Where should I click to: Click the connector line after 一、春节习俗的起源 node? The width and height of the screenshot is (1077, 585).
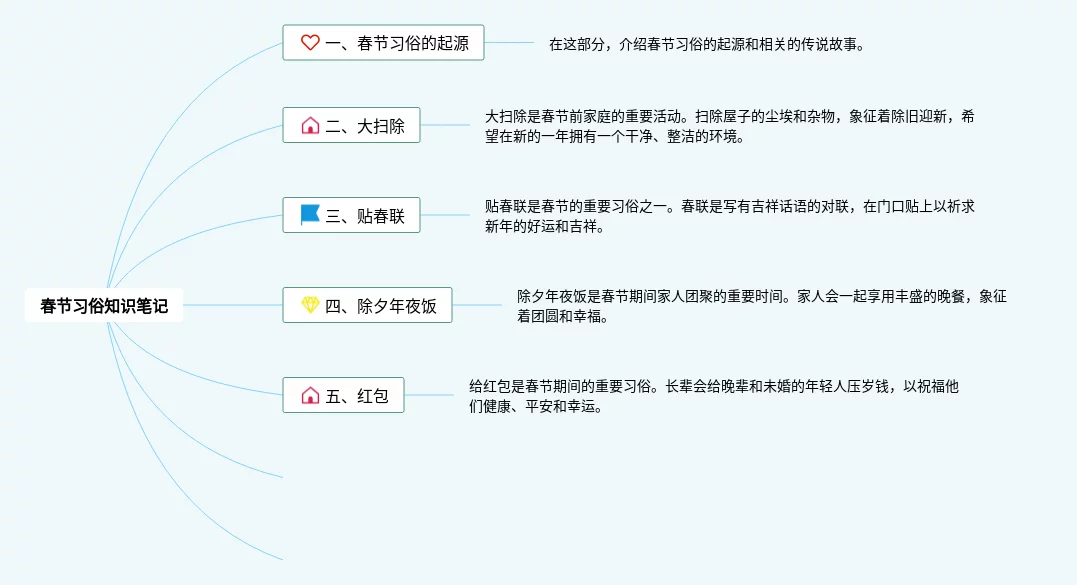[509, 43]
